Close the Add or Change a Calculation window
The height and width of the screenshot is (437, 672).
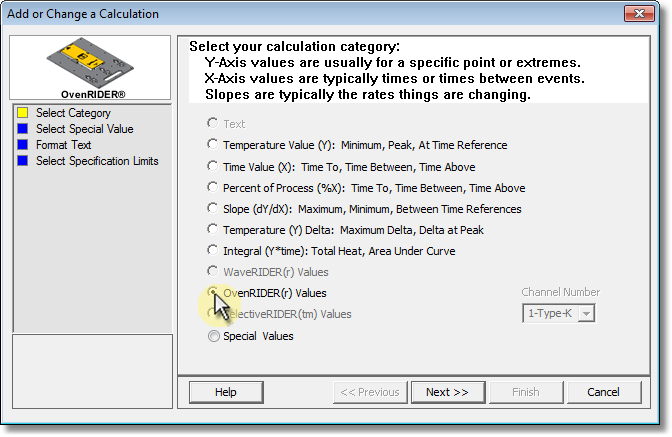pos(639,14)
